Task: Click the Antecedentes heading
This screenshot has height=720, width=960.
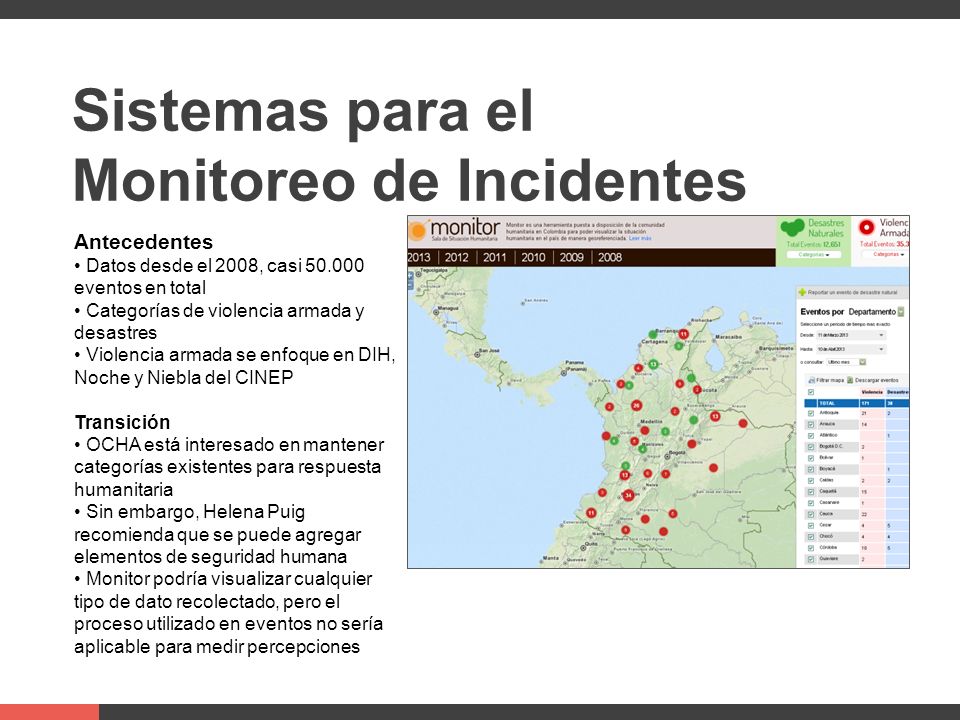Action: pyautogui.click(x=143, y=242)
